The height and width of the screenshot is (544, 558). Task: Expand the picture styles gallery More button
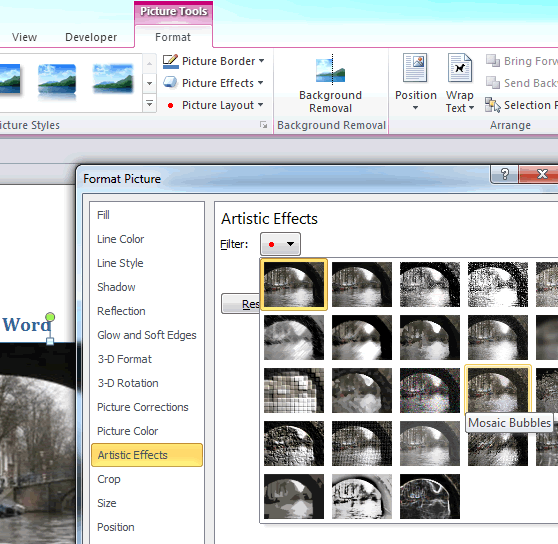(x=149, y=104)
